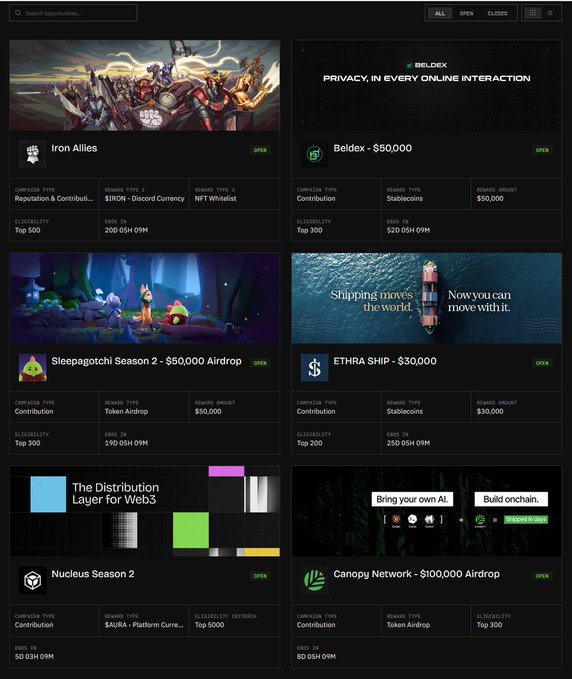Select the OPEN filter tab
Viewport: 572px width, 679px height.
click(x=466, y=13)
